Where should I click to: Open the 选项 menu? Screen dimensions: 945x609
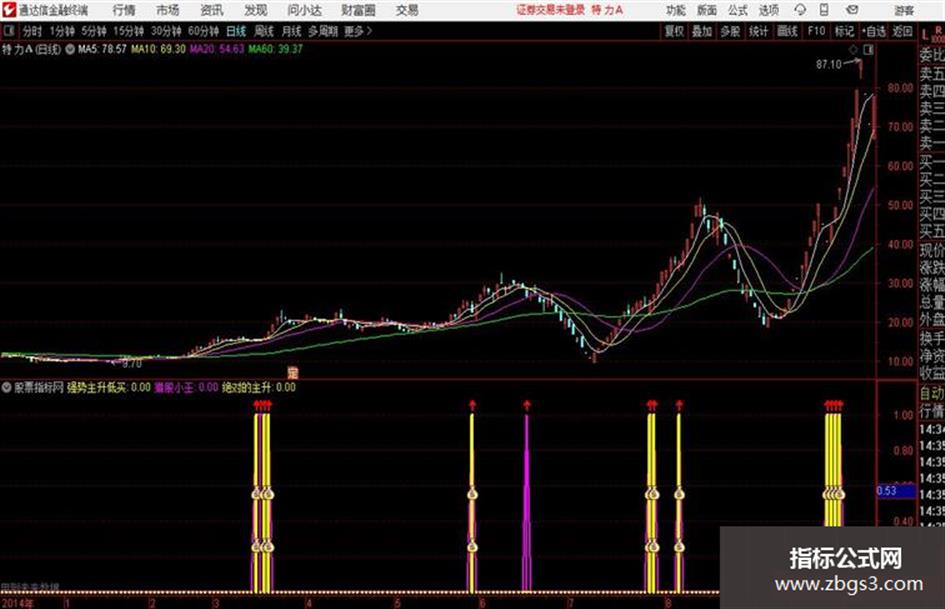click(768, 10)
